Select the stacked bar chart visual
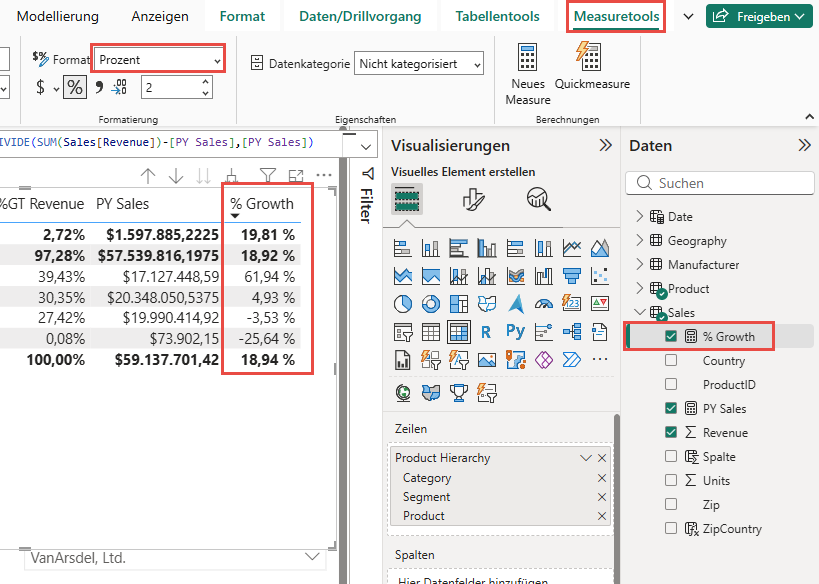This screenshot has width=819, height=584. (x=402, y=248)
